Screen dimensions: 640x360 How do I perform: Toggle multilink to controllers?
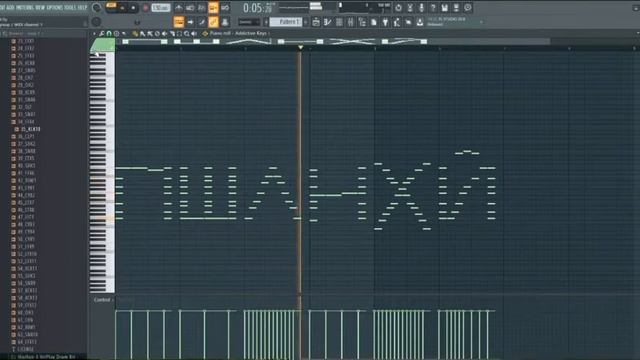point(225,22)
